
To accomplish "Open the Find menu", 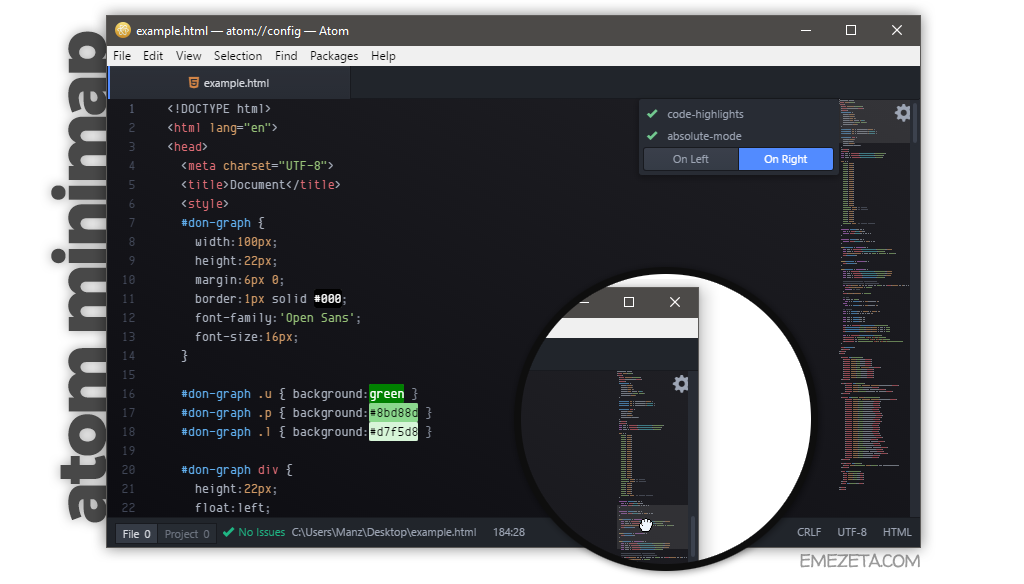I will (286, 56).
